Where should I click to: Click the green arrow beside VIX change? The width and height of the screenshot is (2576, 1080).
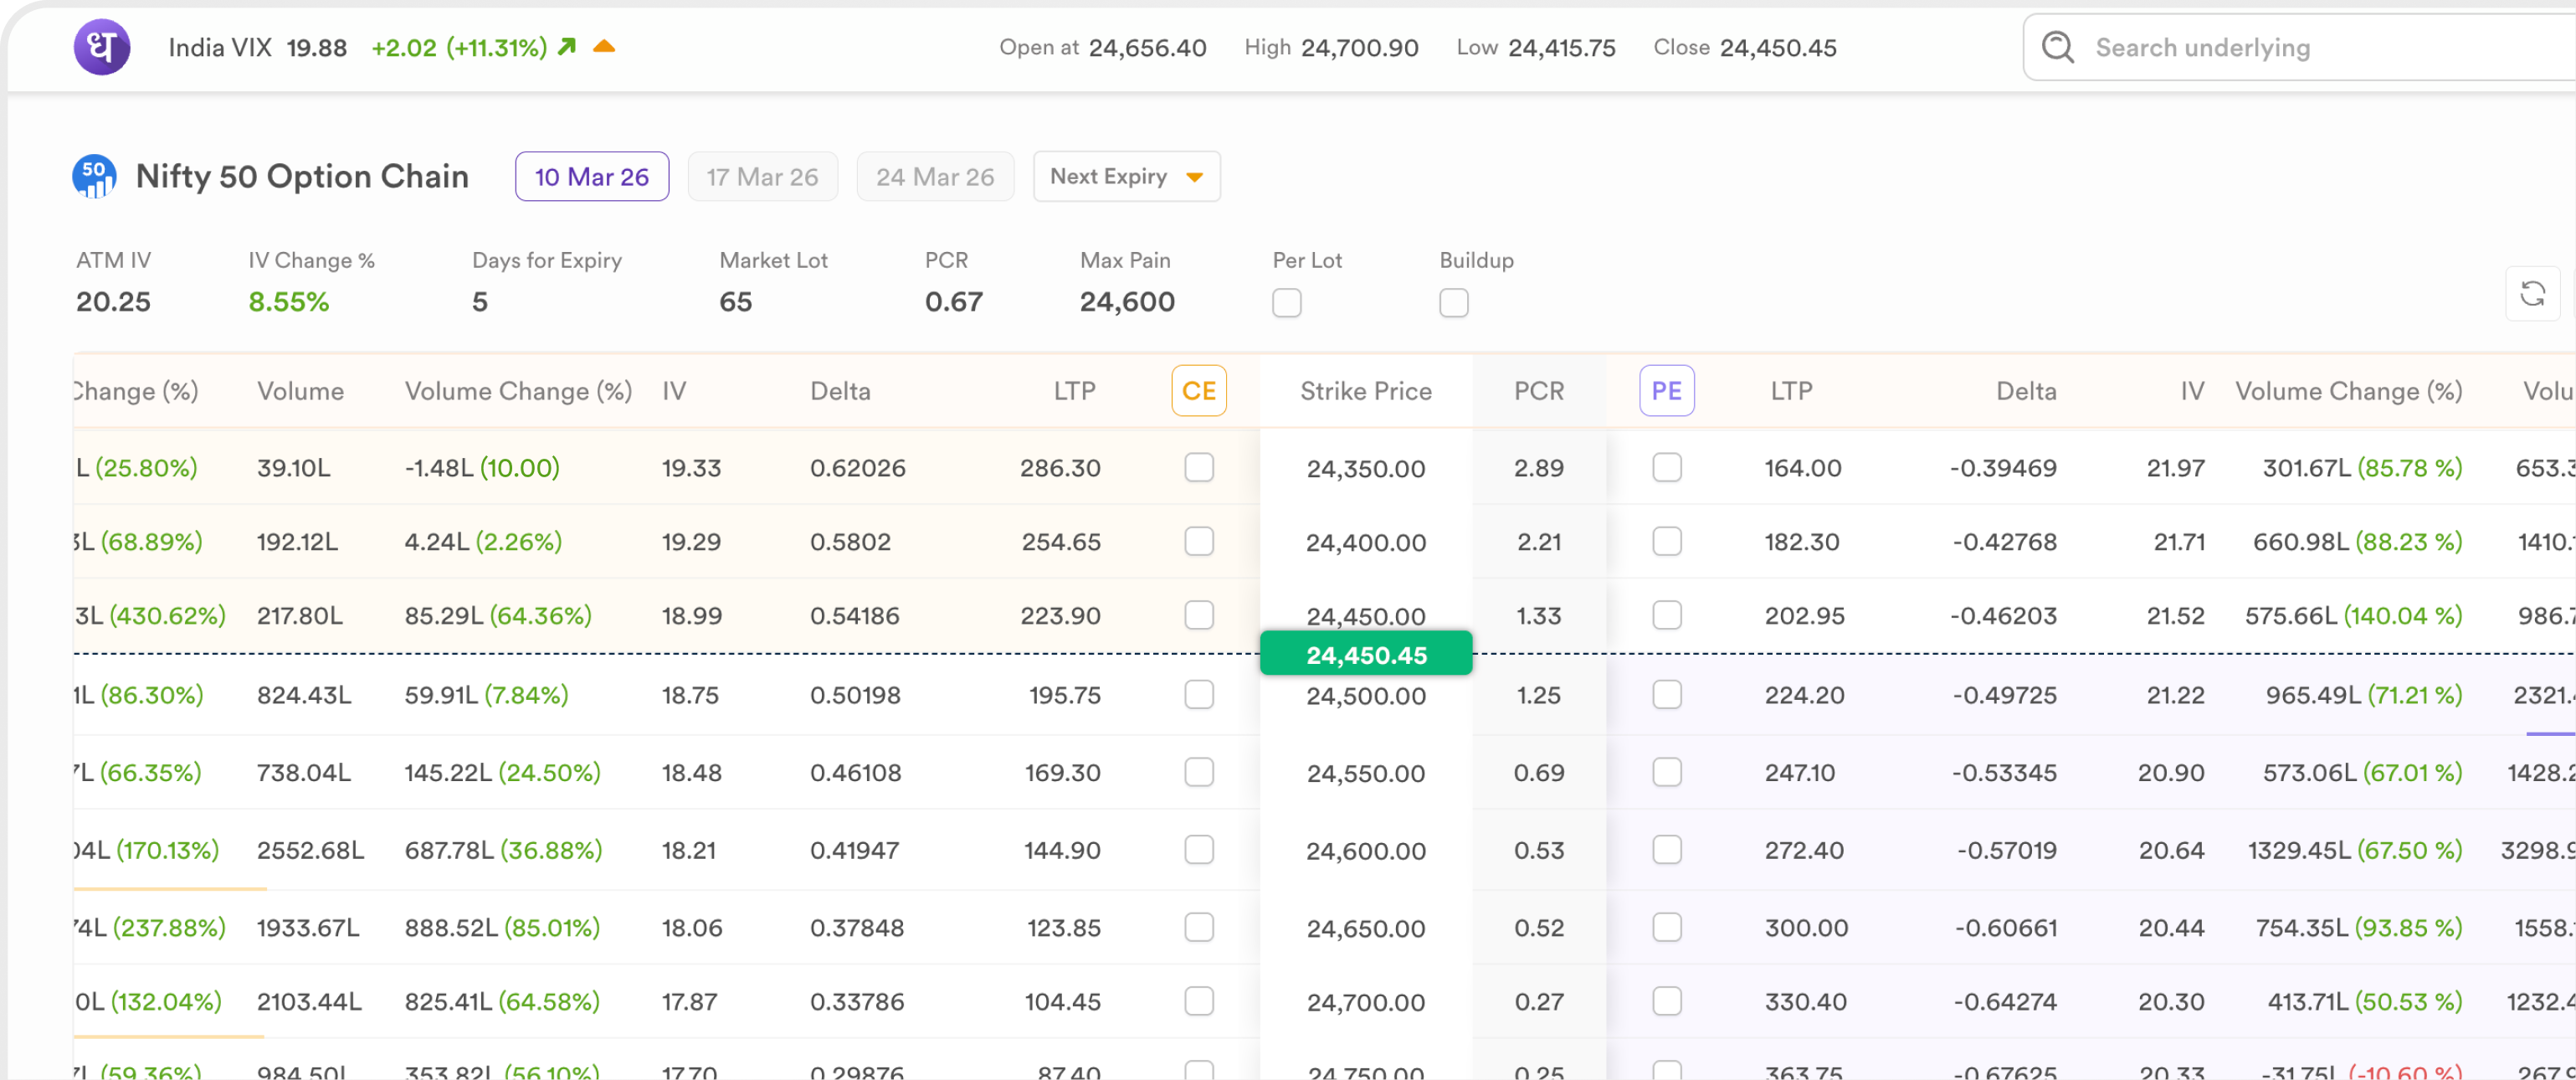567,47
